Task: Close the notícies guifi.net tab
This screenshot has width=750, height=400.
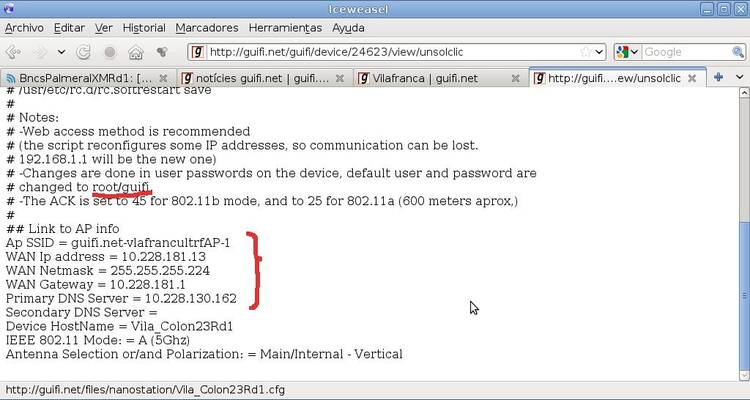Action: pos(340,78)
